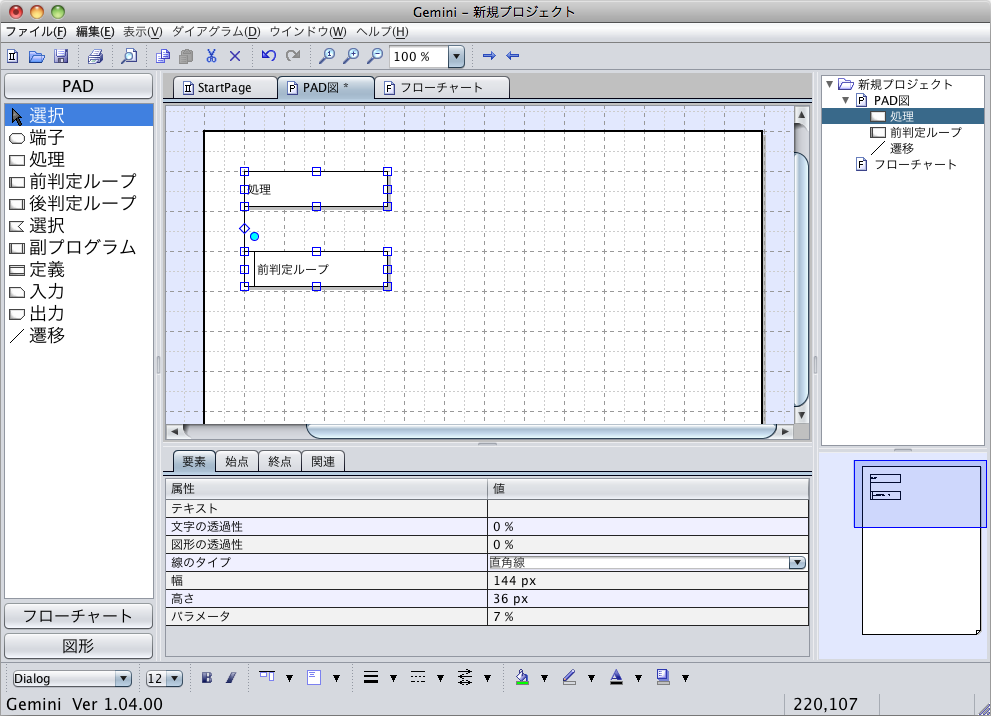Pick the 入力 input shape
The height and width of the screenshot is (716, 991).
point(79,292)
